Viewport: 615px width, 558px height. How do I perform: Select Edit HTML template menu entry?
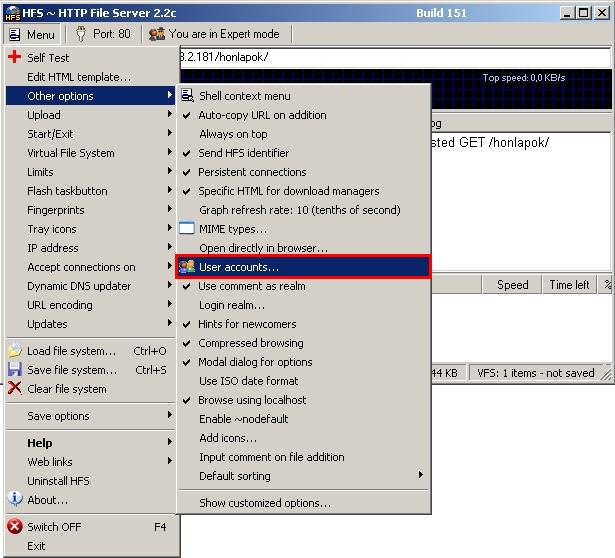[90, 77]
